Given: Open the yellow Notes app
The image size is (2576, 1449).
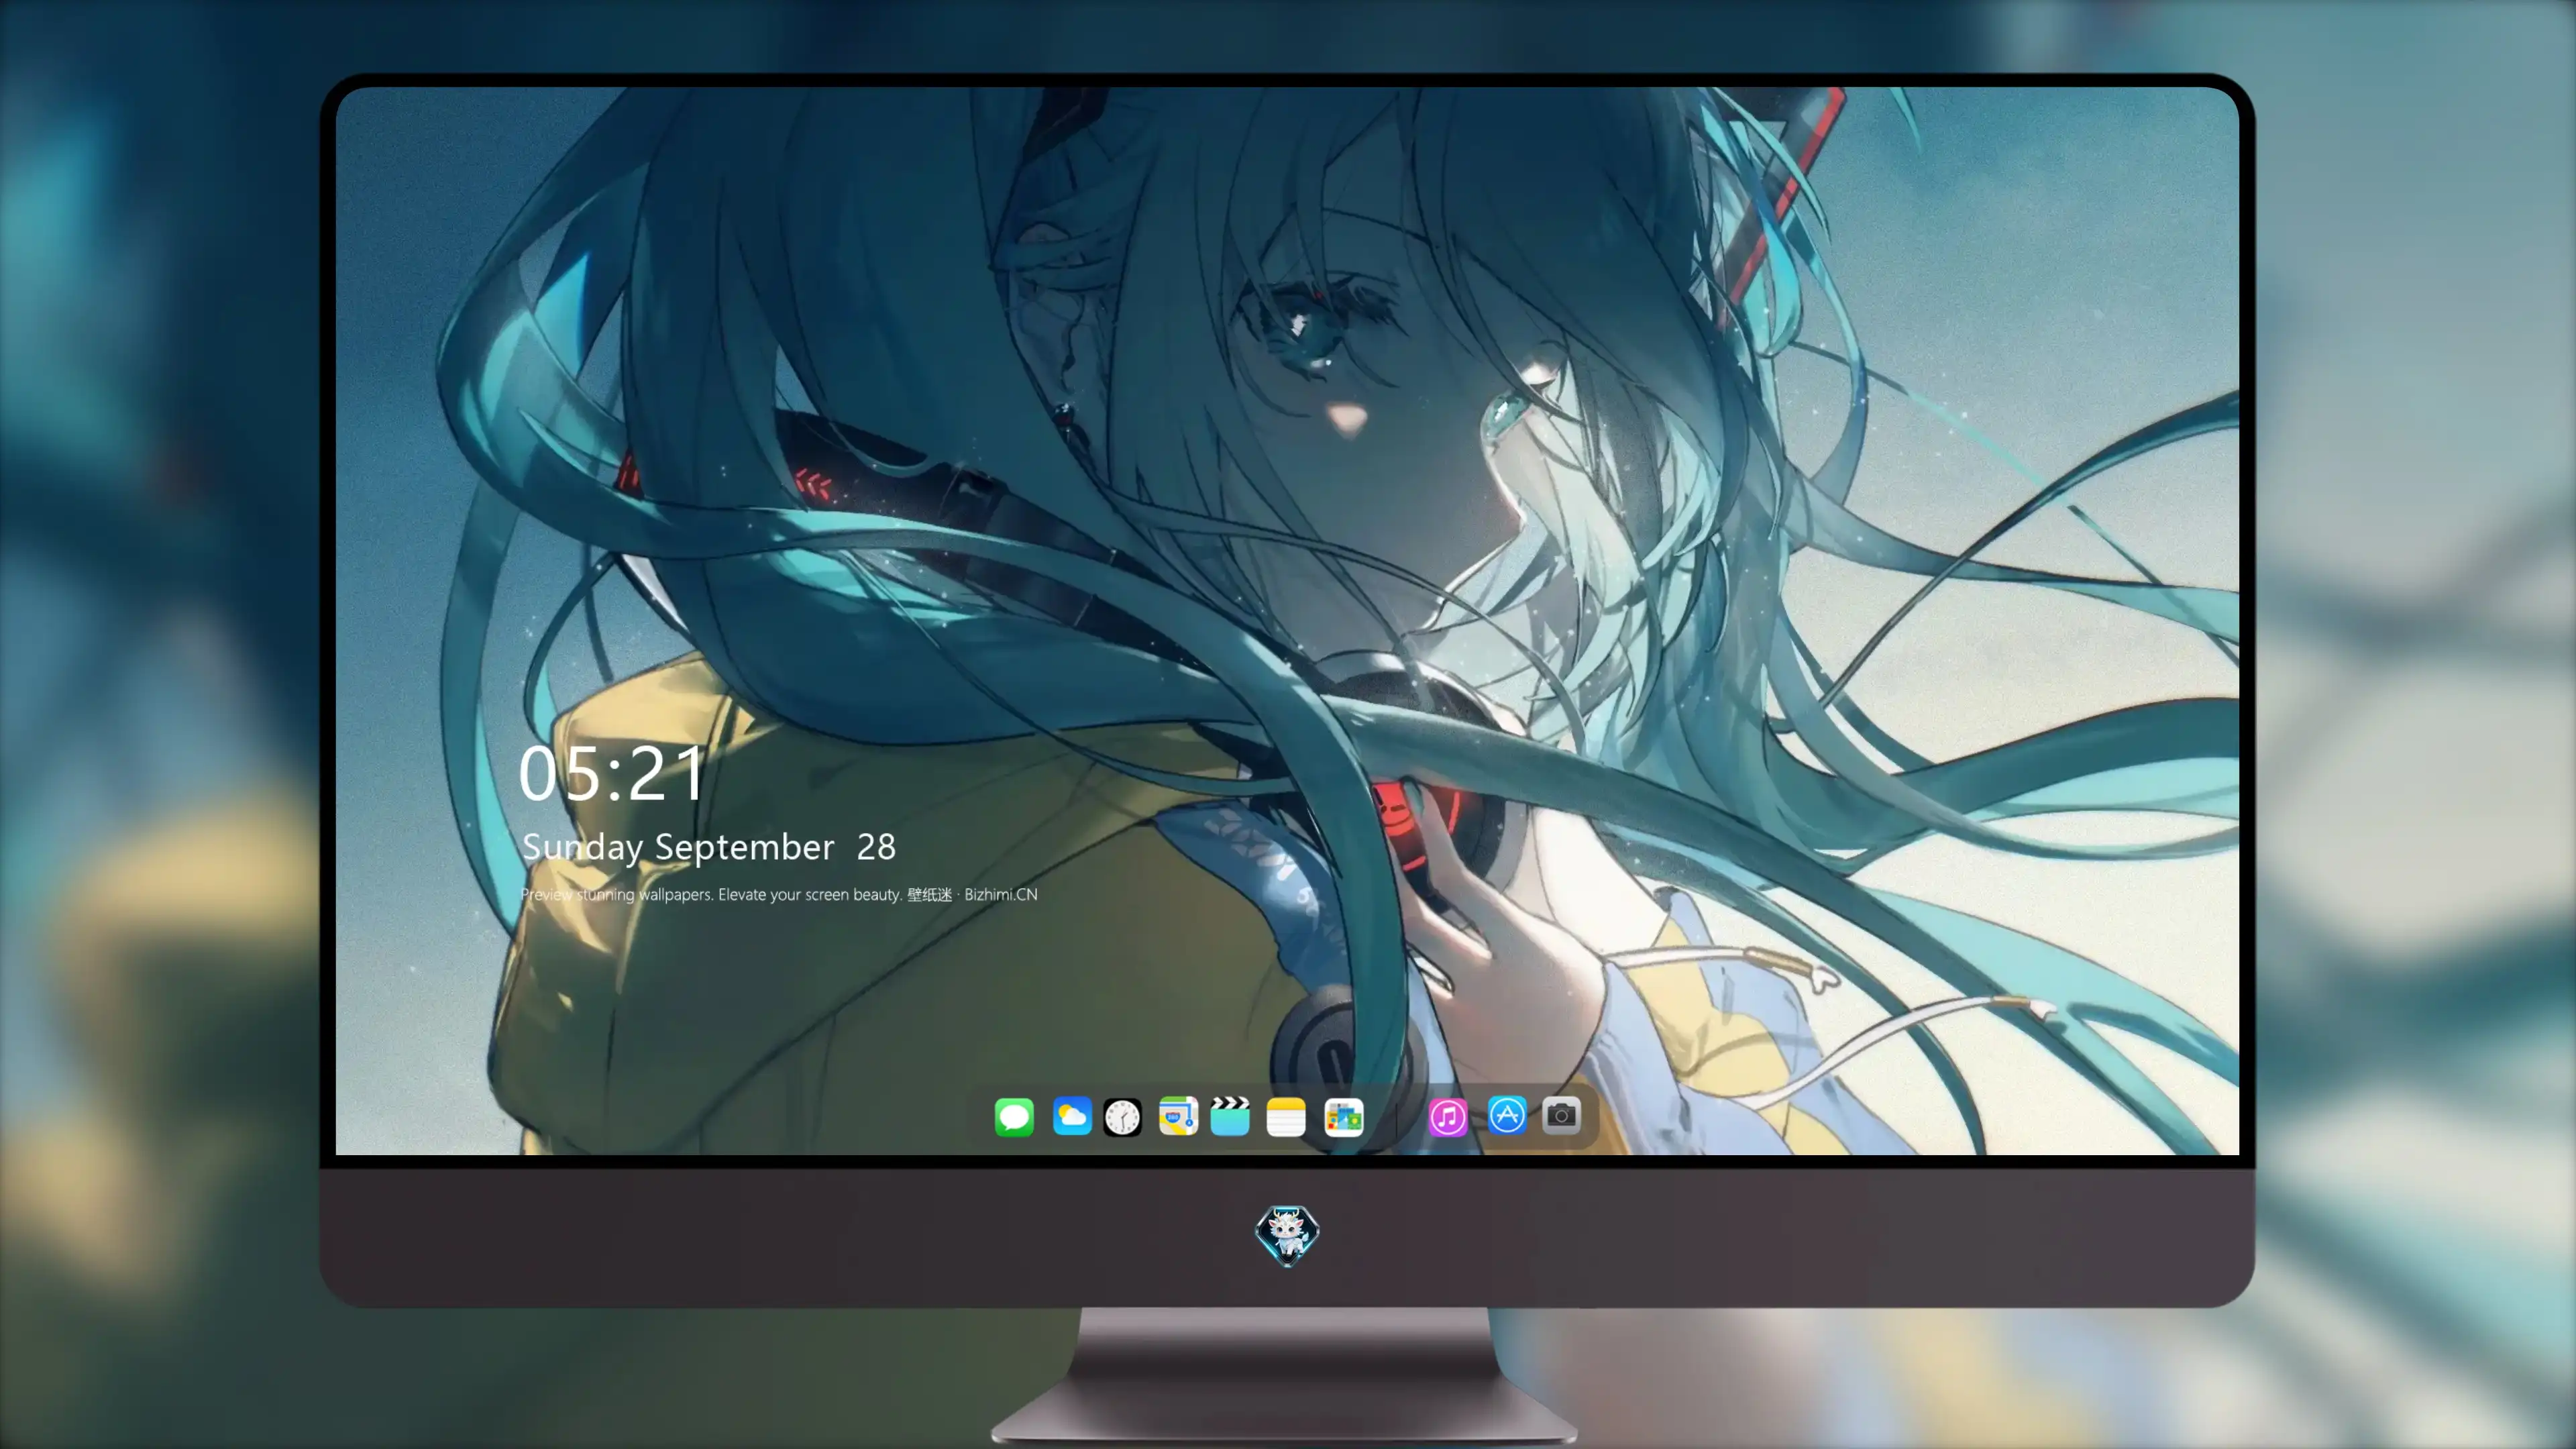Looking at the screenshot, I should [x=1286, y=1117].
